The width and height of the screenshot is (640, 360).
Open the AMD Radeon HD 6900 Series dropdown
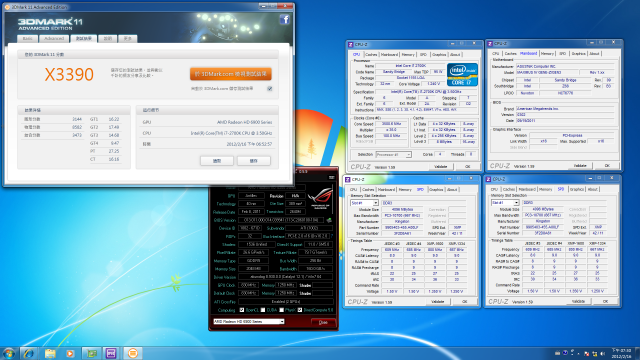click(x=249, y=322)
